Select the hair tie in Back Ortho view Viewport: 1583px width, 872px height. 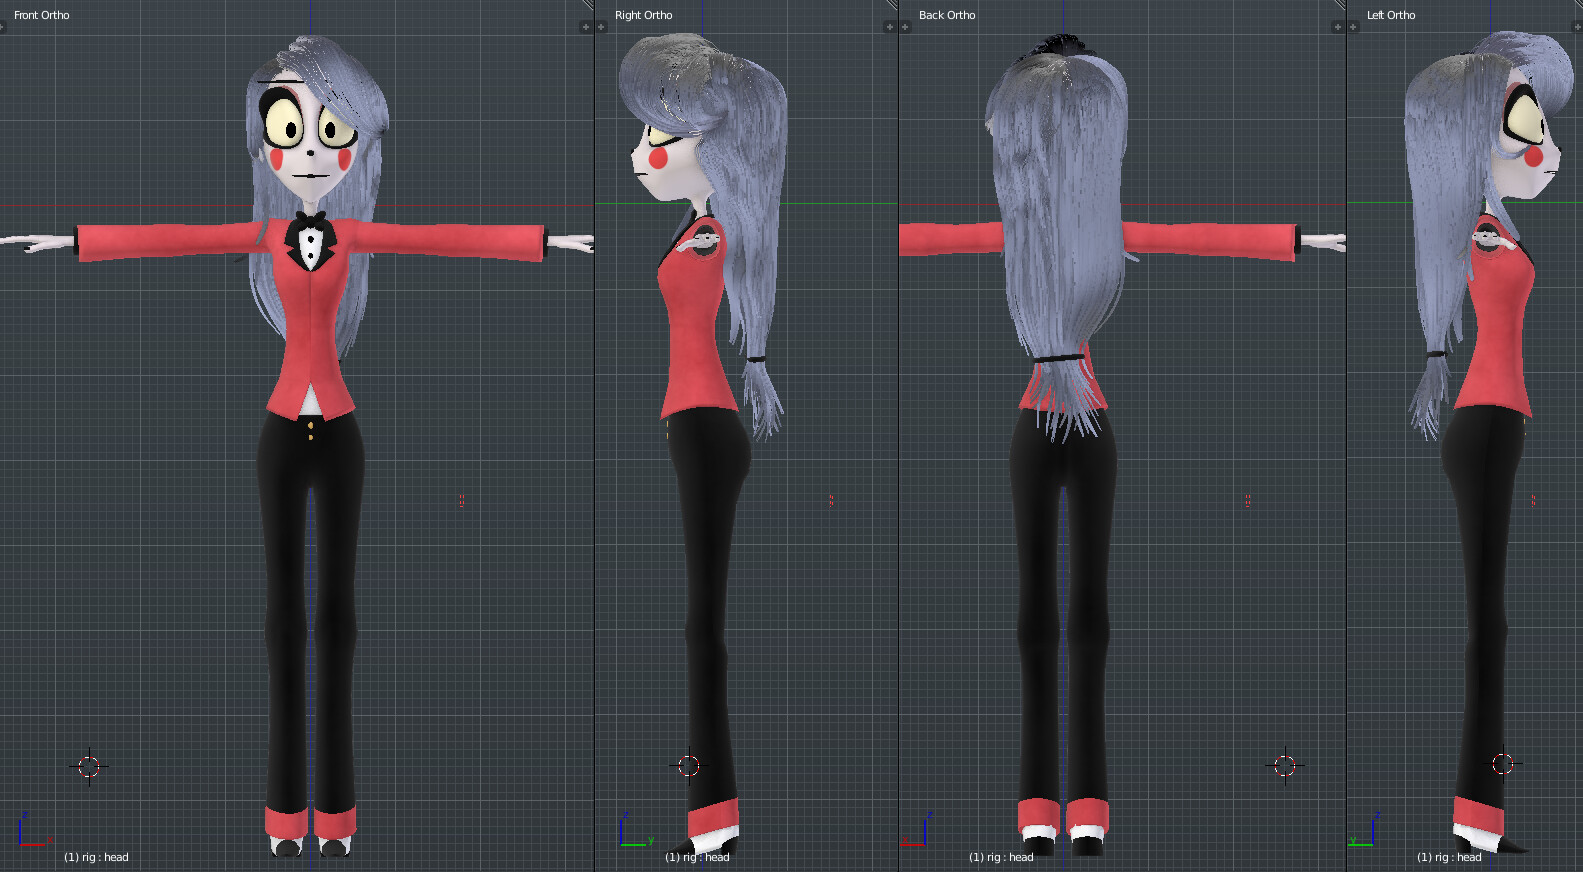pyautogui.click(x=1060, y=358)
